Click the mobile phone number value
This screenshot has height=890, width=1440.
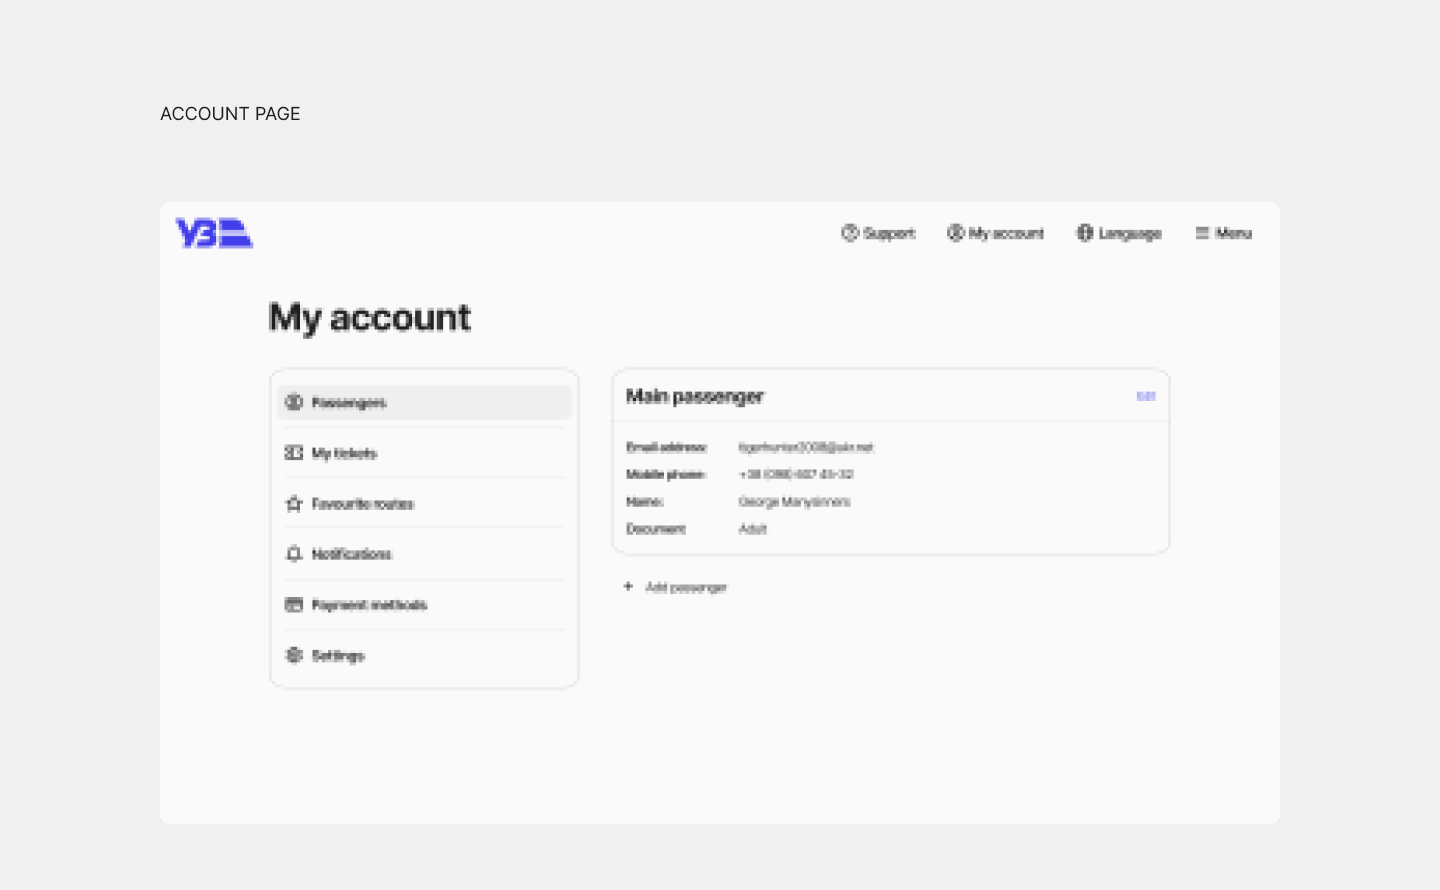pos(796,474)
